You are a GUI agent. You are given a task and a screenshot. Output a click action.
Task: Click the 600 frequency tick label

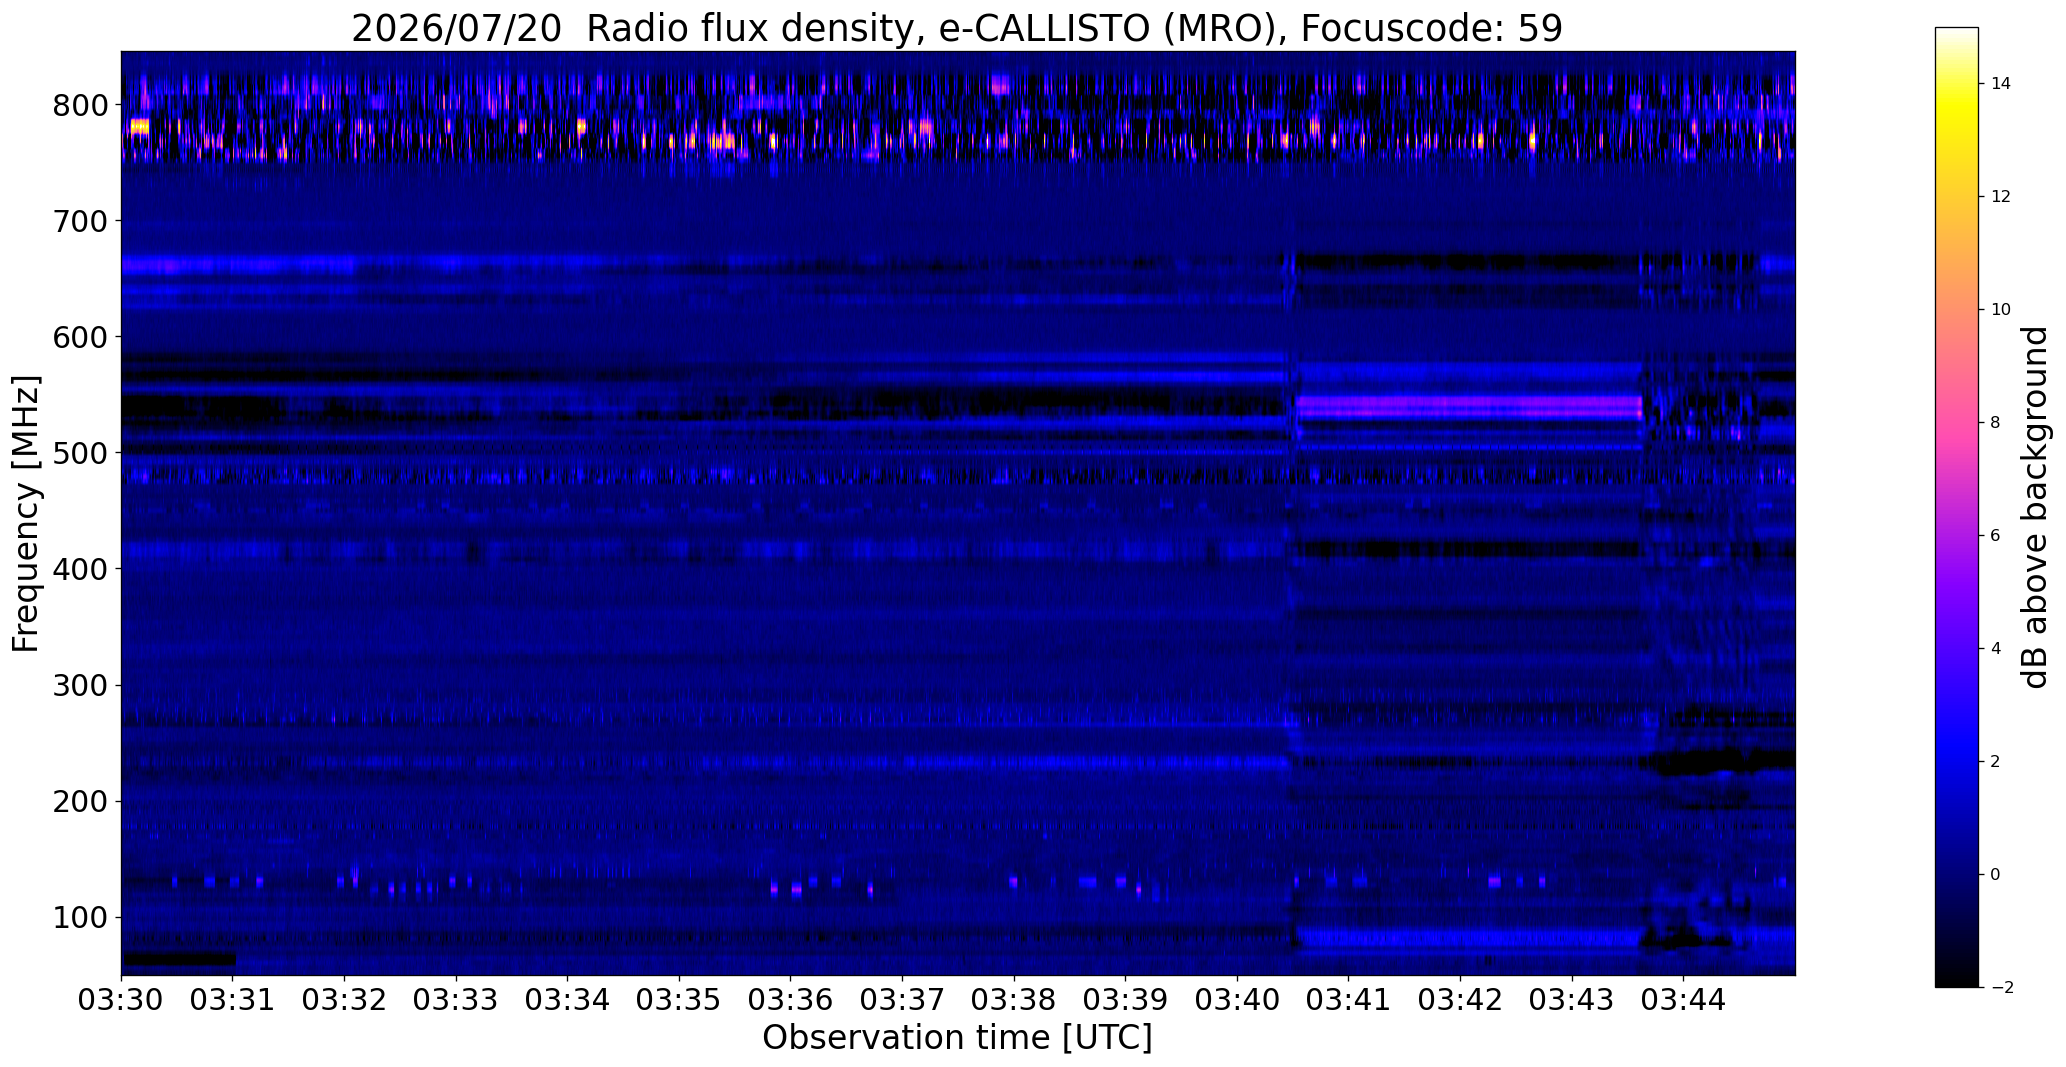pos(80,337)
